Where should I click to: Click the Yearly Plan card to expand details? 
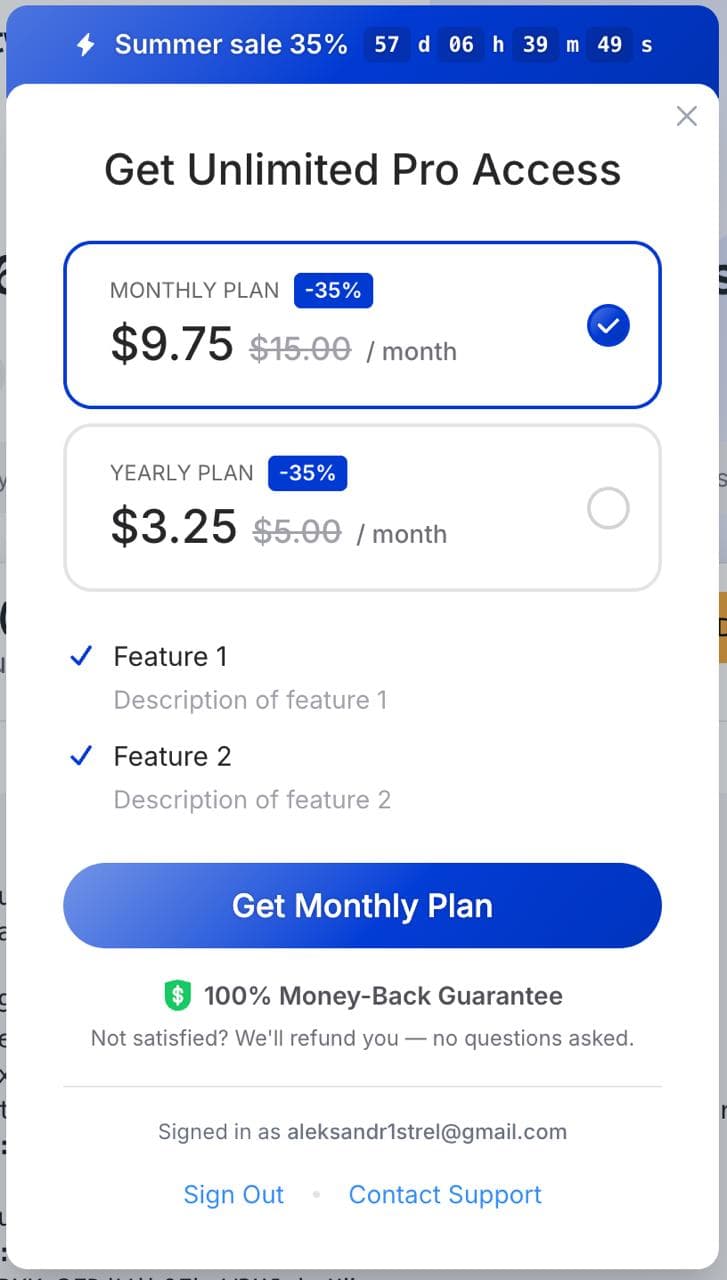coord(362,505)
